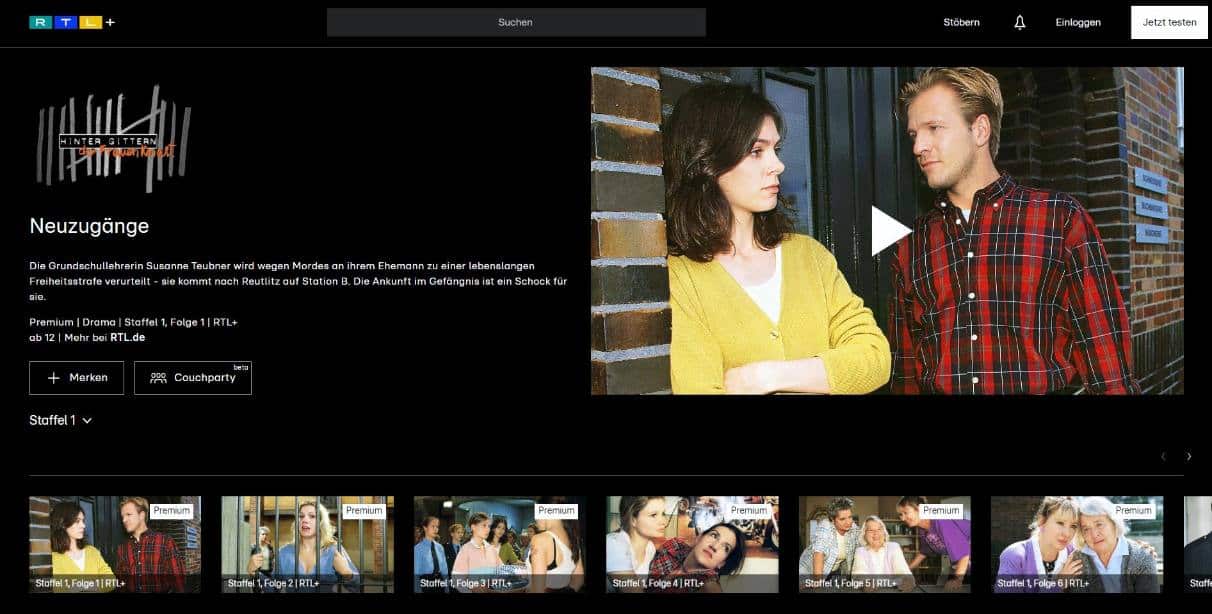Start a Couchparty

[193, 378]
